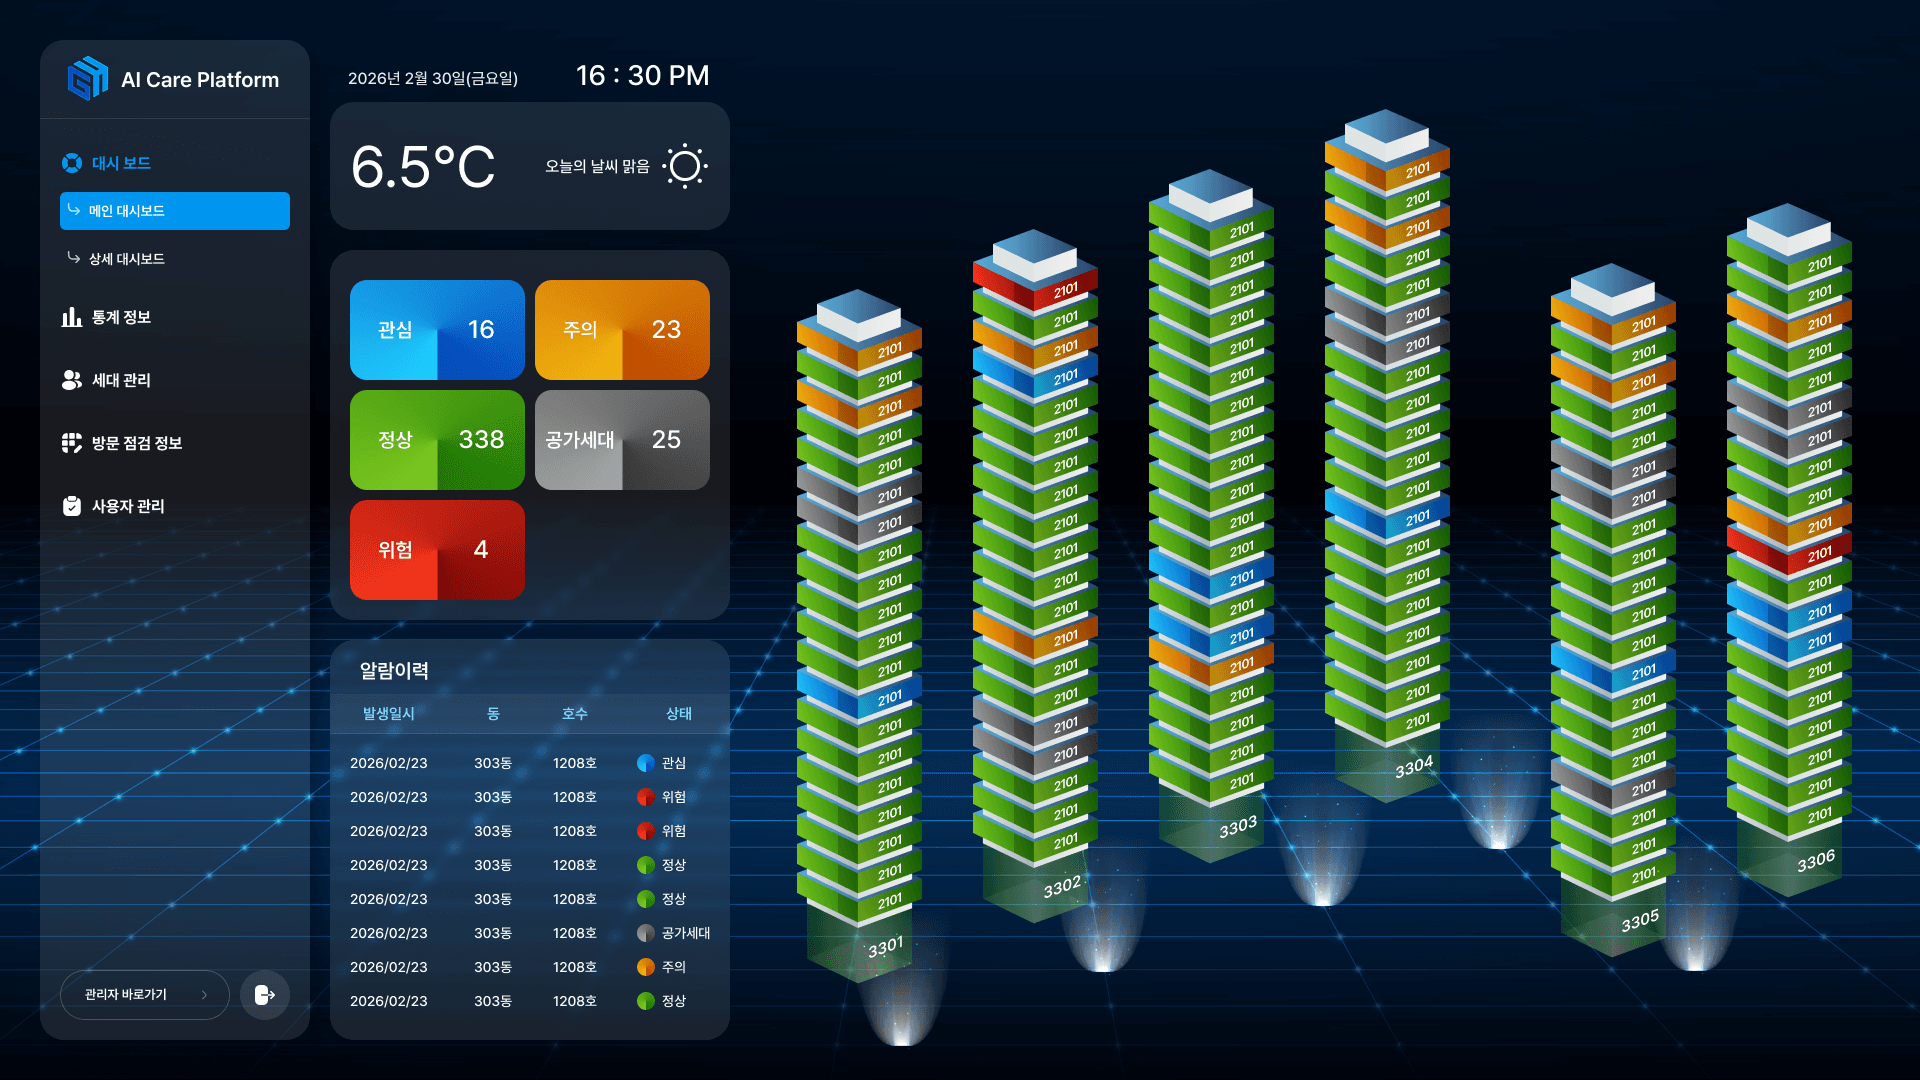This screenshot has width=1920, height=1080.
Task: Click the date 2026년 2월 30일(금요일)
Action: click(433, 78)
